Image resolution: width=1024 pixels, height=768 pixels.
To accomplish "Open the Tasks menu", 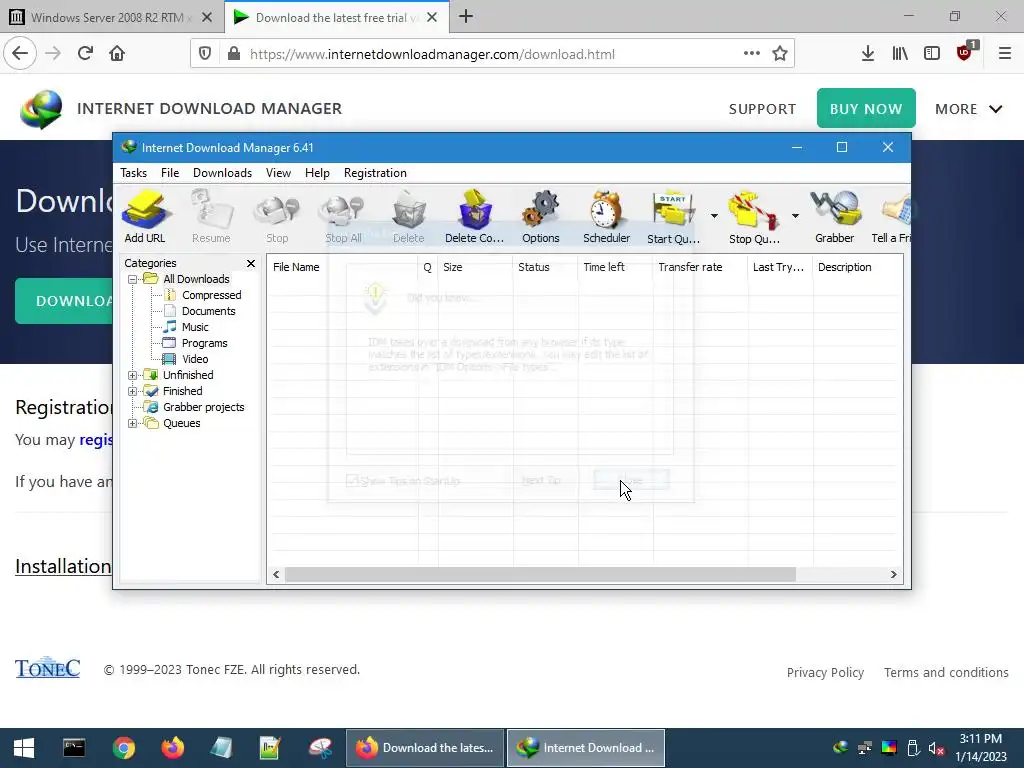I will coord(133,173).
